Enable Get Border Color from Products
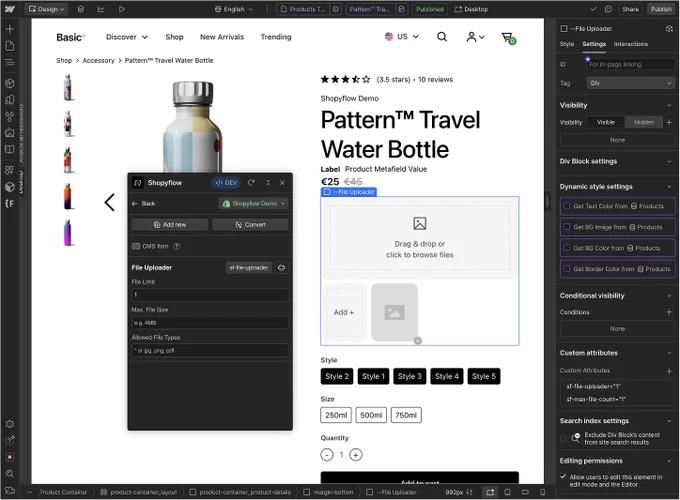680x500 pixels. 566,269
